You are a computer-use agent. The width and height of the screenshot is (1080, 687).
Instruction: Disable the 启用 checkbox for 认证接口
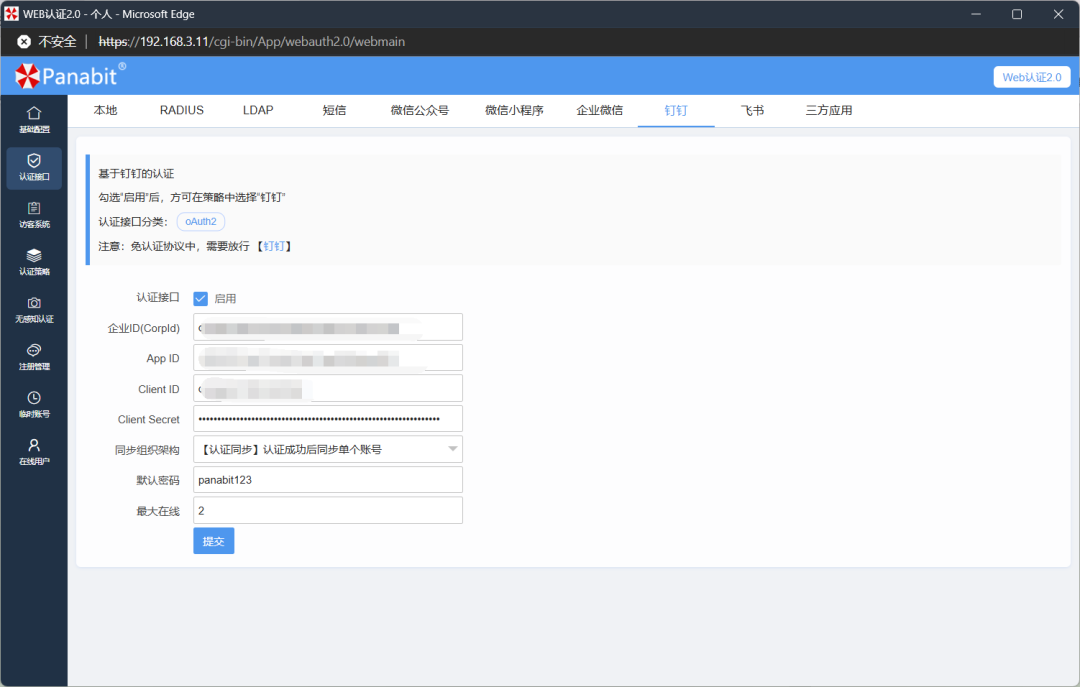pyautogui.click(x=200, y=298)
